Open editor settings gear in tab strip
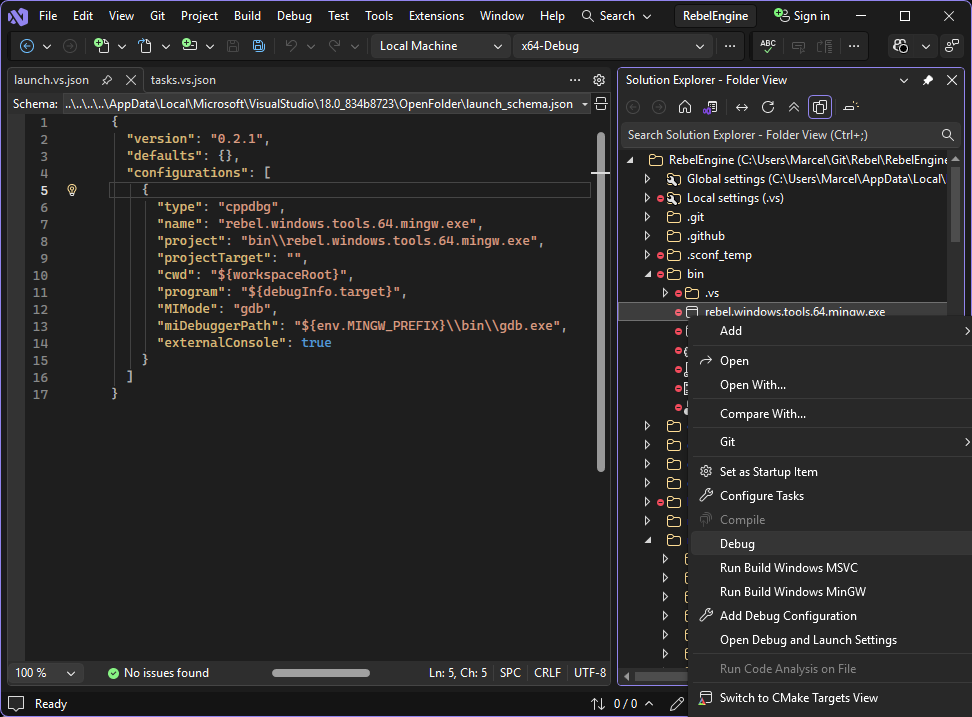 599,80
